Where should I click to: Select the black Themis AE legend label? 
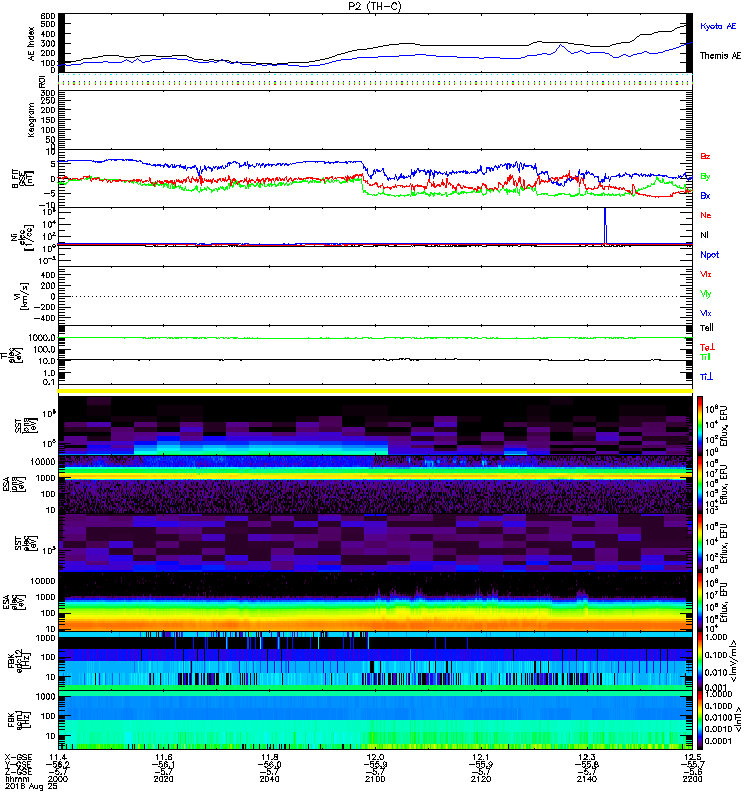[x=720, y=56]
